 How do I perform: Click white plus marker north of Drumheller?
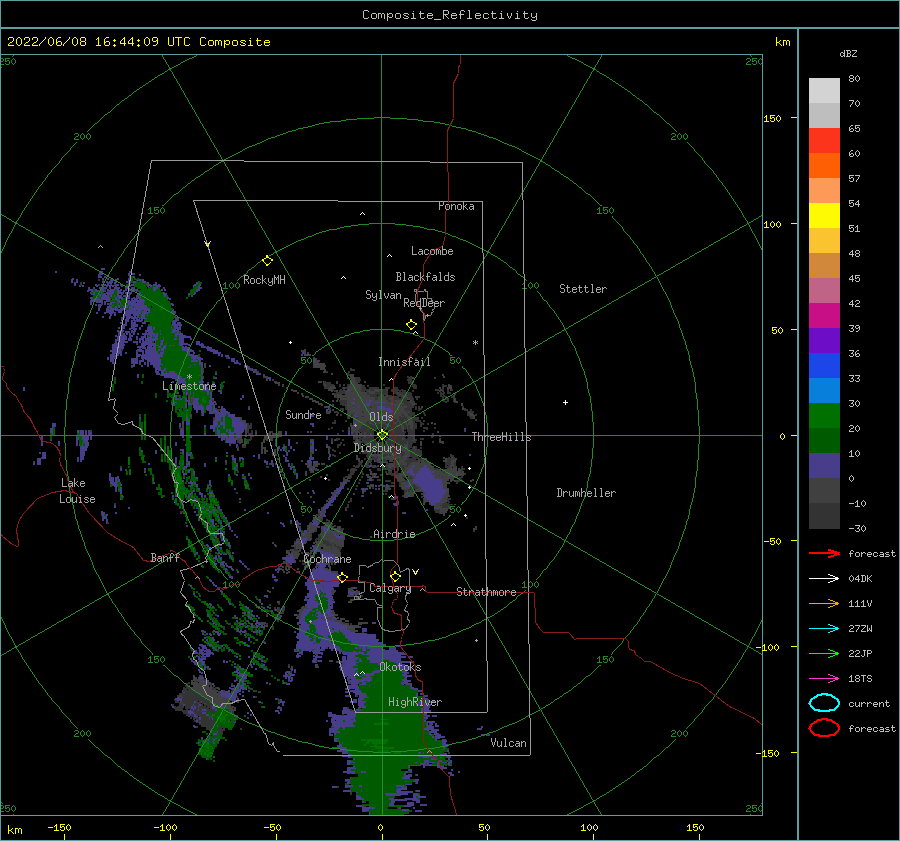(565, 402)
